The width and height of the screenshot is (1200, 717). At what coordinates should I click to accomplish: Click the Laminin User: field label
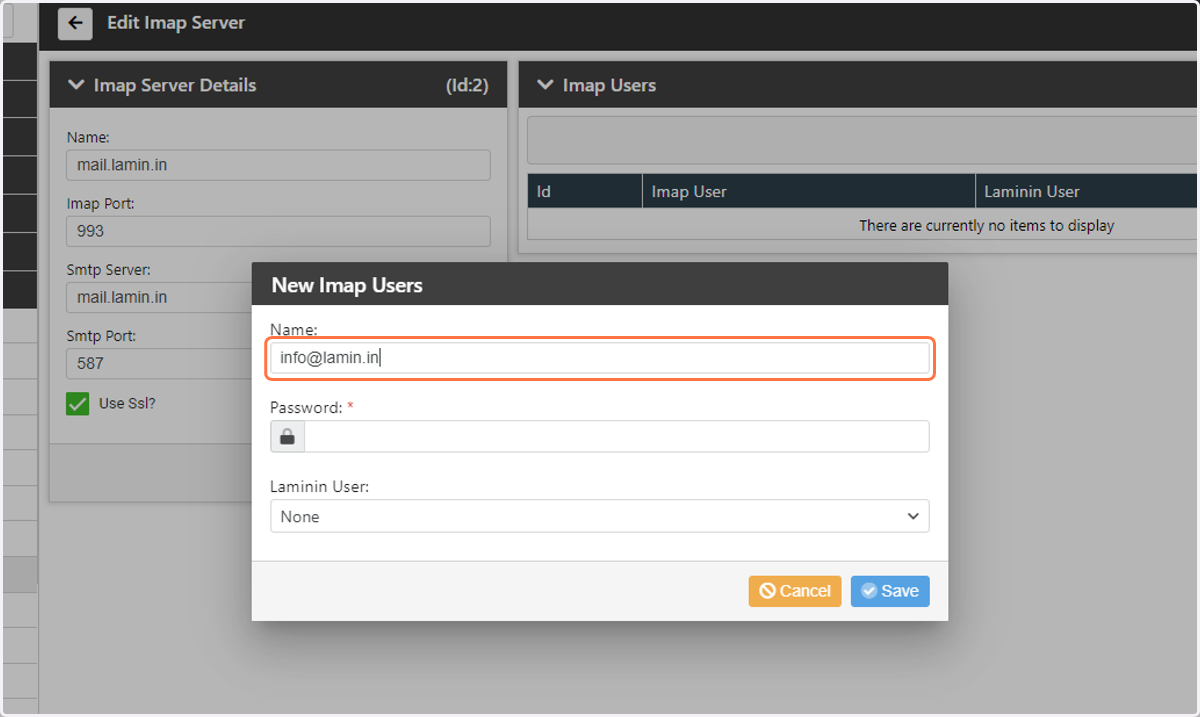[x=320, y=487]
